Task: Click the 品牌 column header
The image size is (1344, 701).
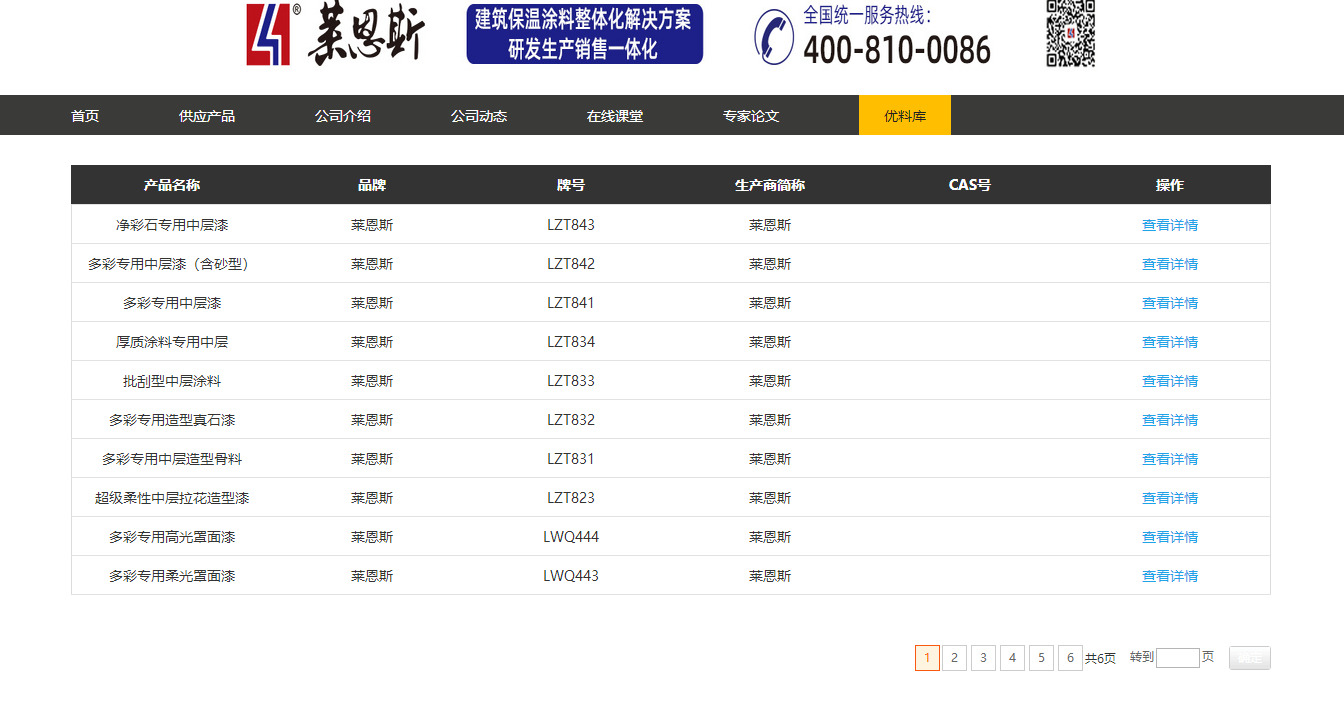Action: click(x=372, y=185)
